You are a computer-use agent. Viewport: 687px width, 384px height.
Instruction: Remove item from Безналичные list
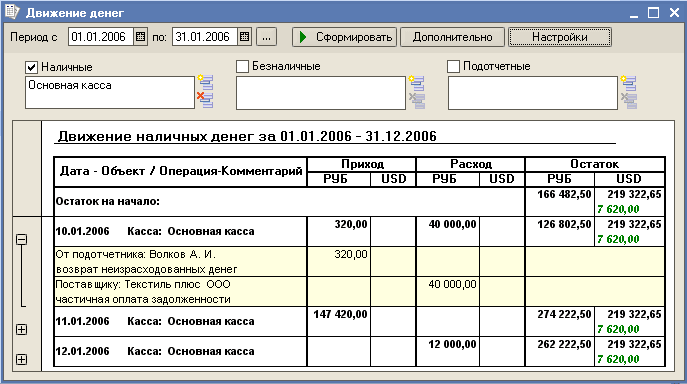click(417, 100)
